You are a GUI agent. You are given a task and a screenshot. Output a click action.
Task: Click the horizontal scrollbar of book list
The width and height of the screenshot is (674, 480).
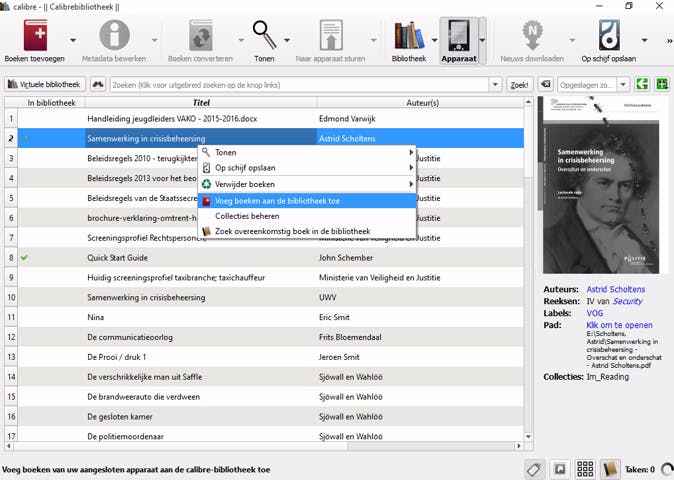tap(263, 446)
